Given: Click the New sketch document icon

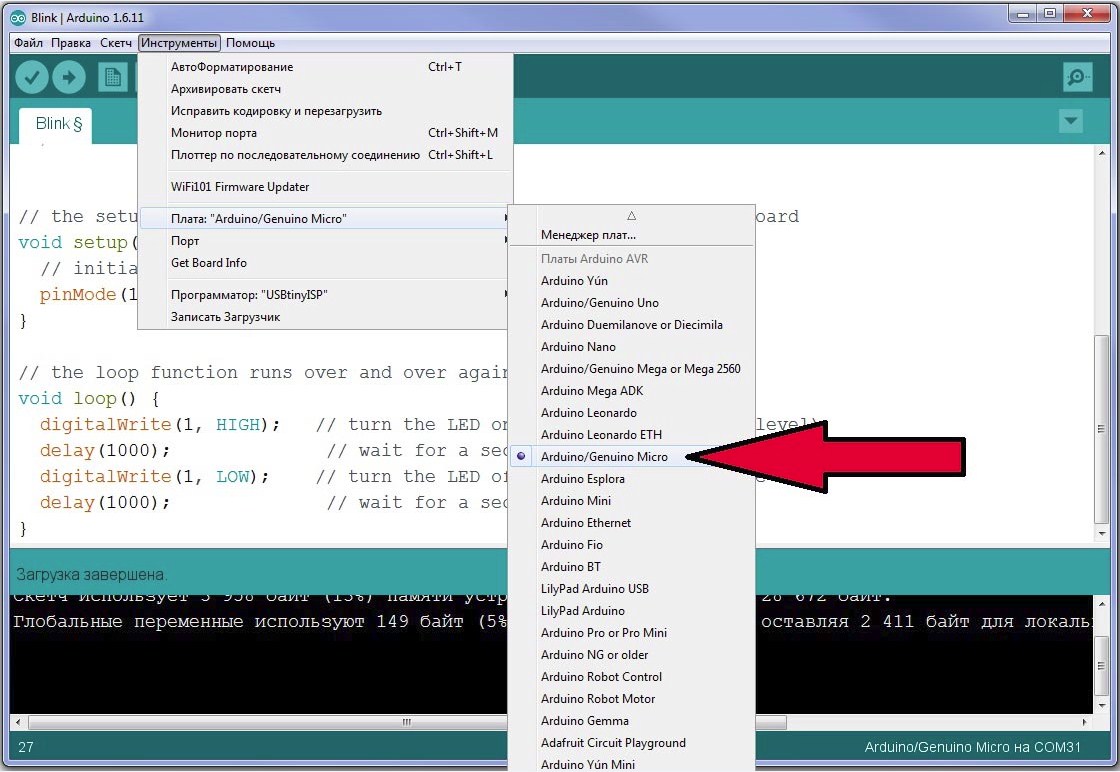Looking at the screenshot, I should click(112, 77).
